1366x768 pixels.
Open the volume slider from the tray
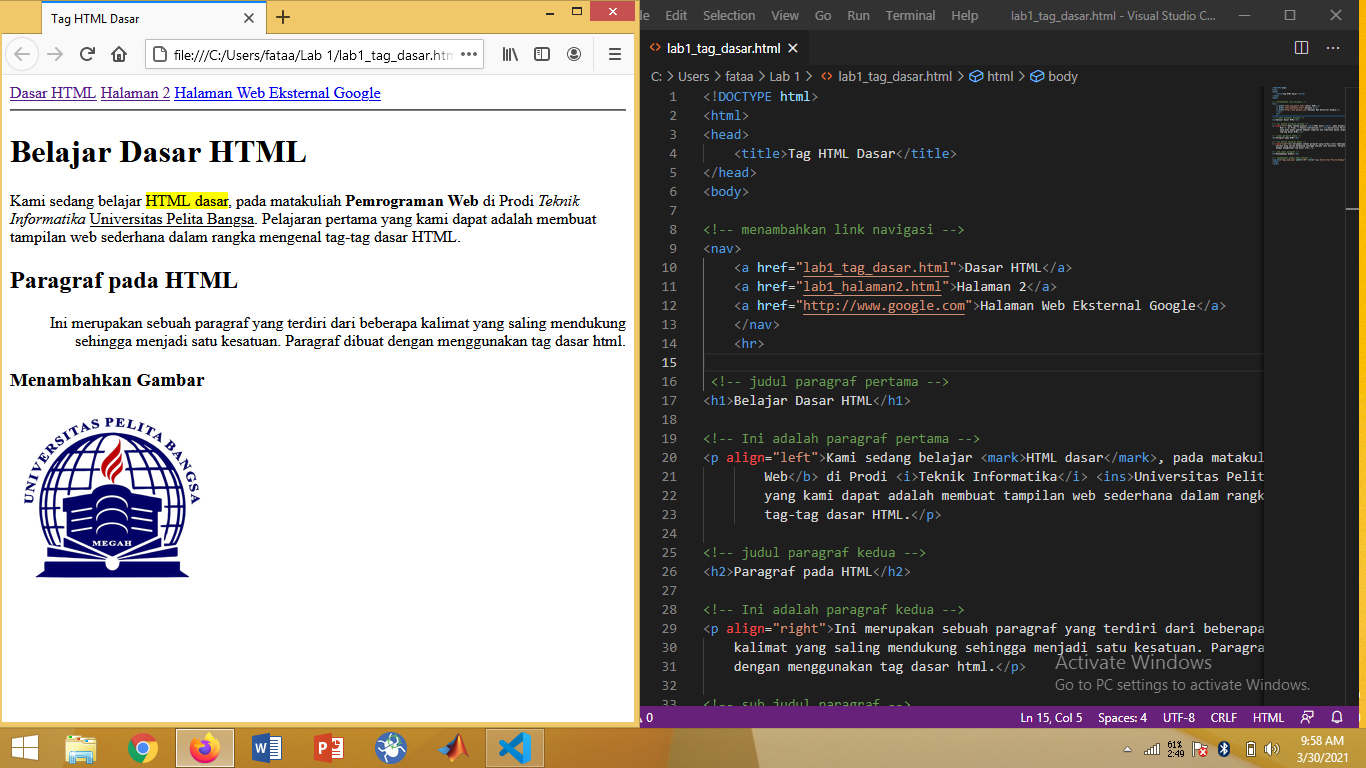(x=1271, y=751)
